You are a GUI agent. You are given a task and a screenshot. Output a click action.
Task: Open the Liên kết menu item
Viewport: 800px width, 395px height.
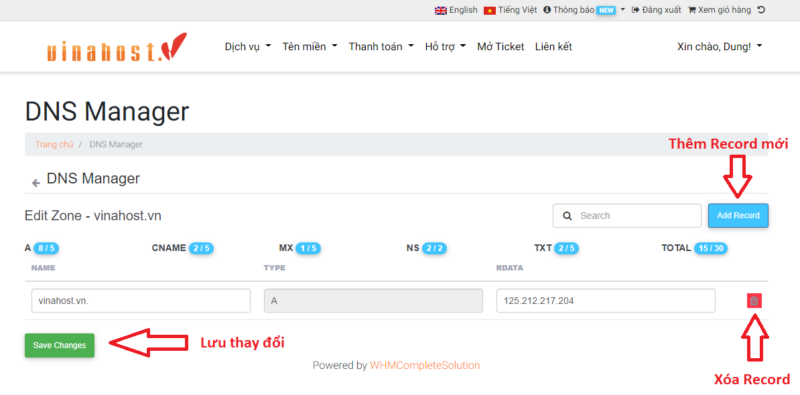tap(554, 46)
